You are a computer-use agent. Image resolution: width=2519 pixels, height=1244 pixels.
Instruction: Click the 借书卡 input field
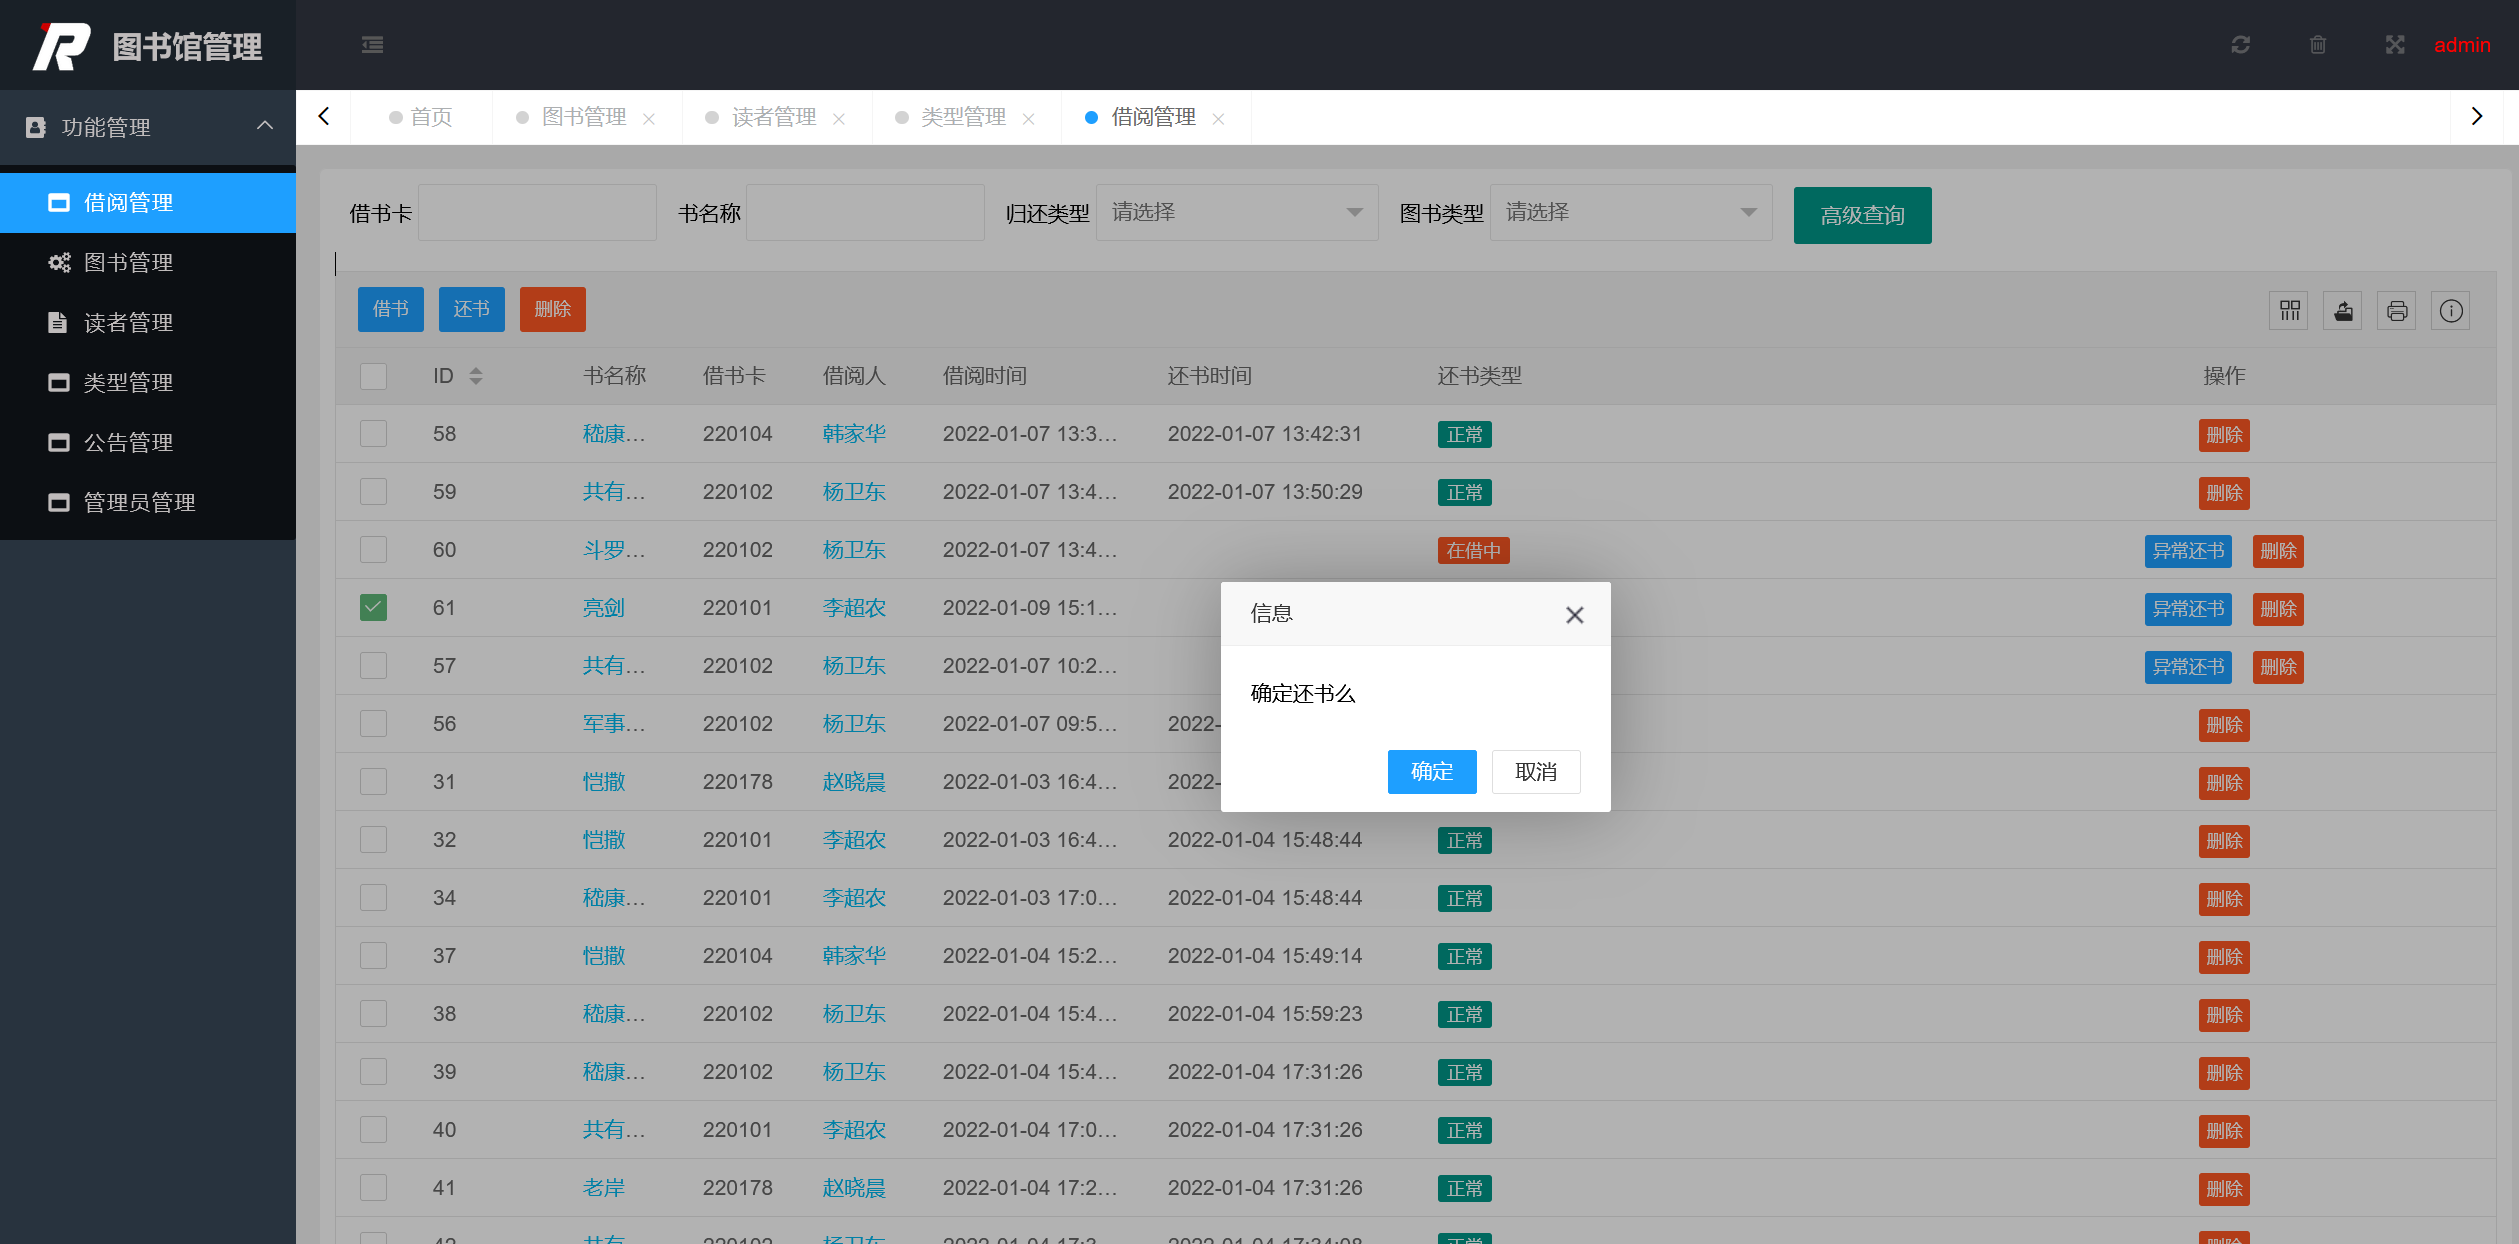[x=537, y=213]
